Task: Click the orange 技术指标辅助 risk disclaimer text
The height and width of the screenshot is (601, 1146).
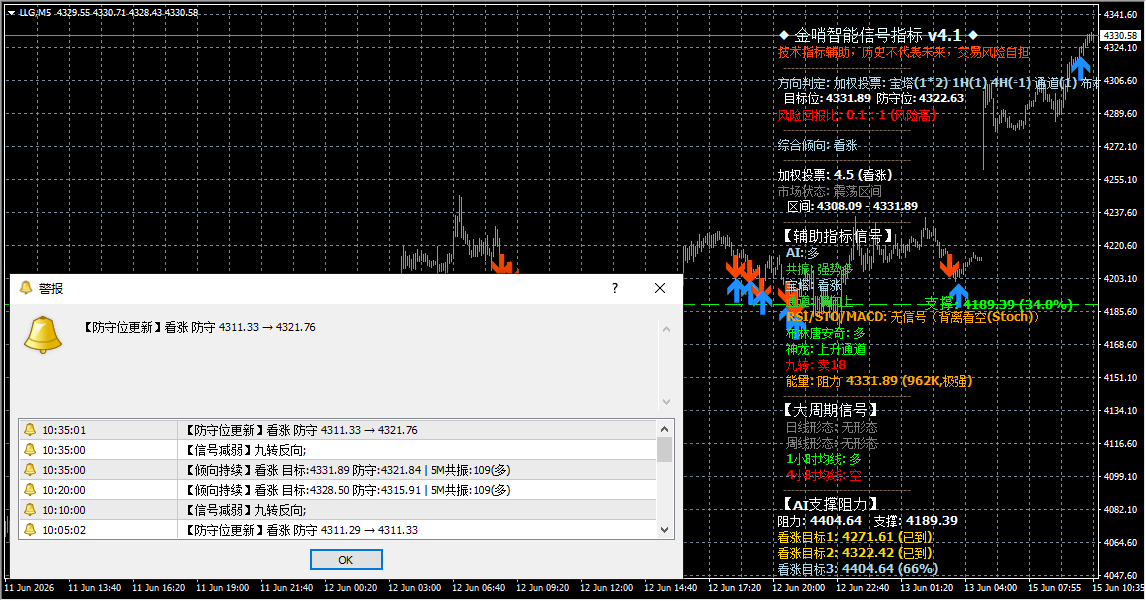Action: (x=904, y=53)
